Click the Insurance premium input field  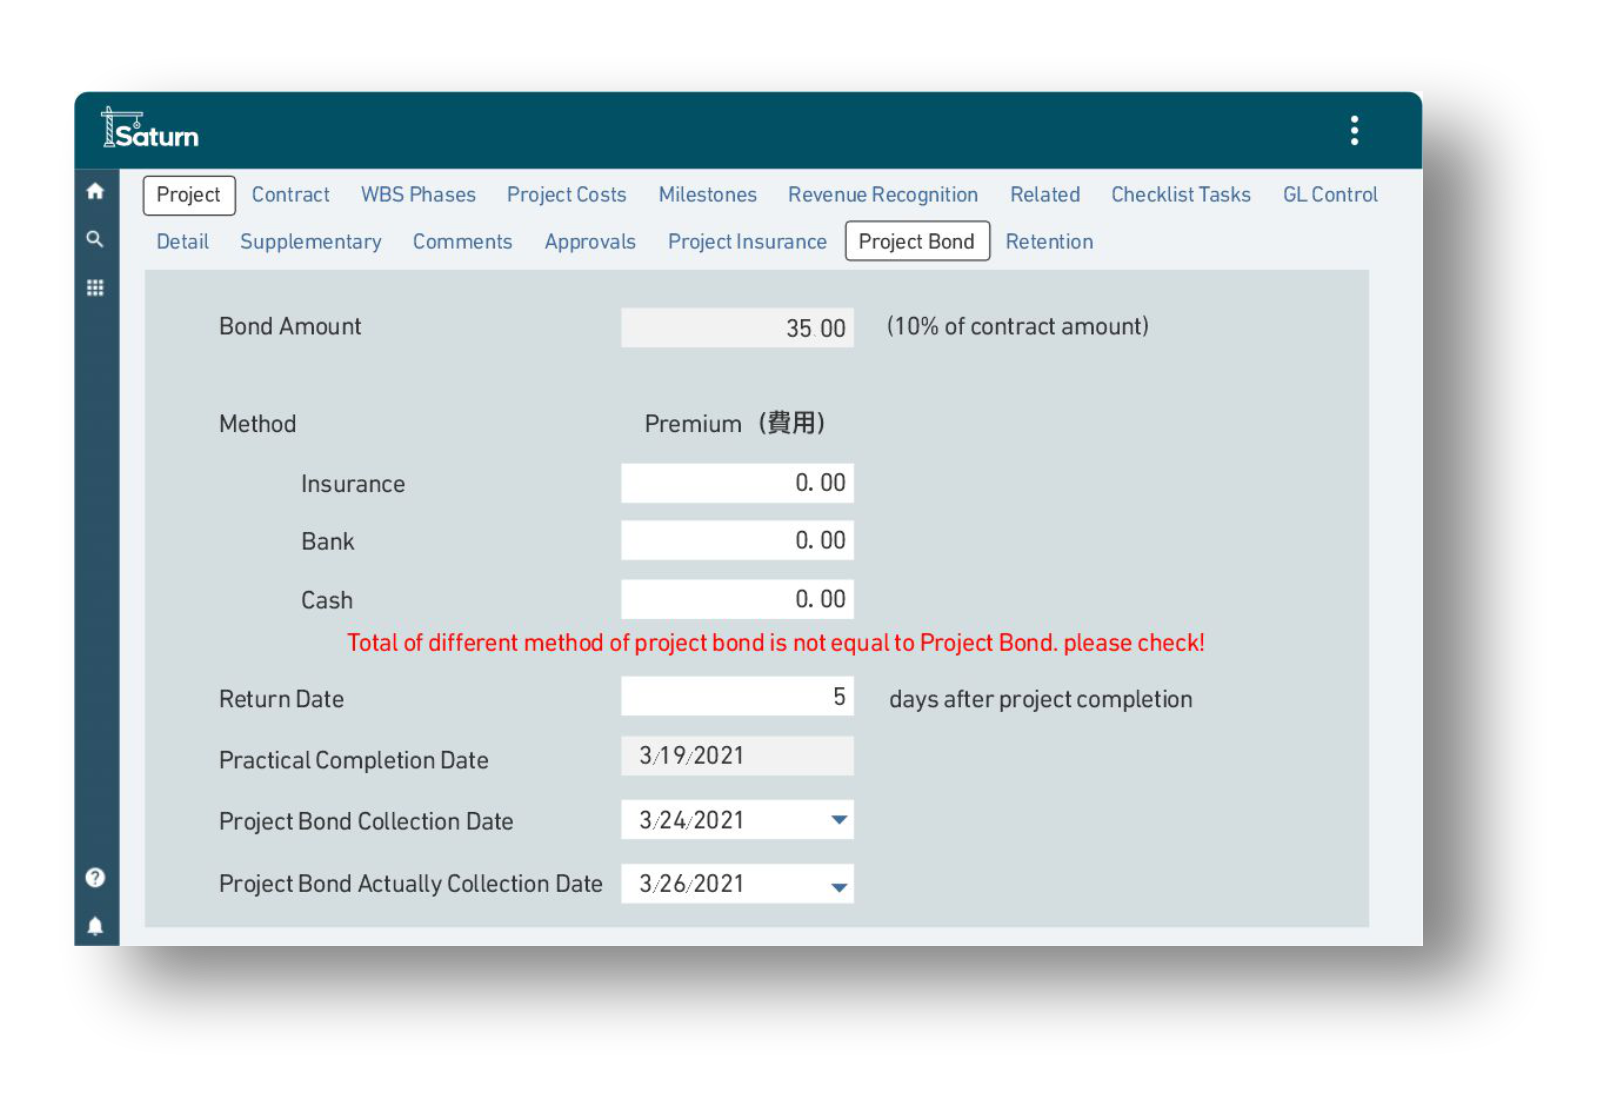[737, 483]
